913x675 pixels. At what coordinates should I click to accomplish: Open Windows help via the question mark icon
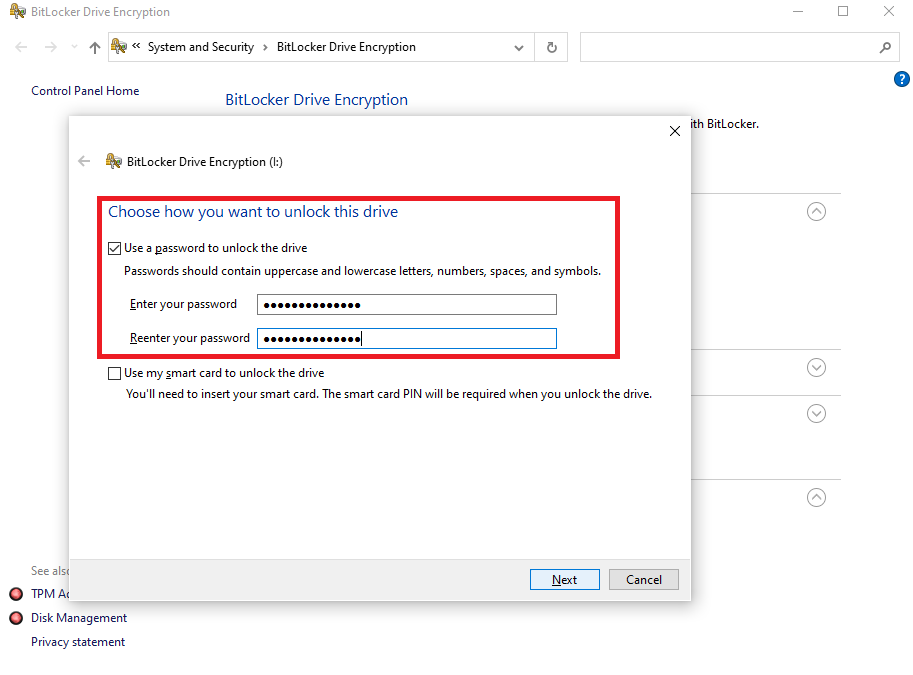coord(901,78)
